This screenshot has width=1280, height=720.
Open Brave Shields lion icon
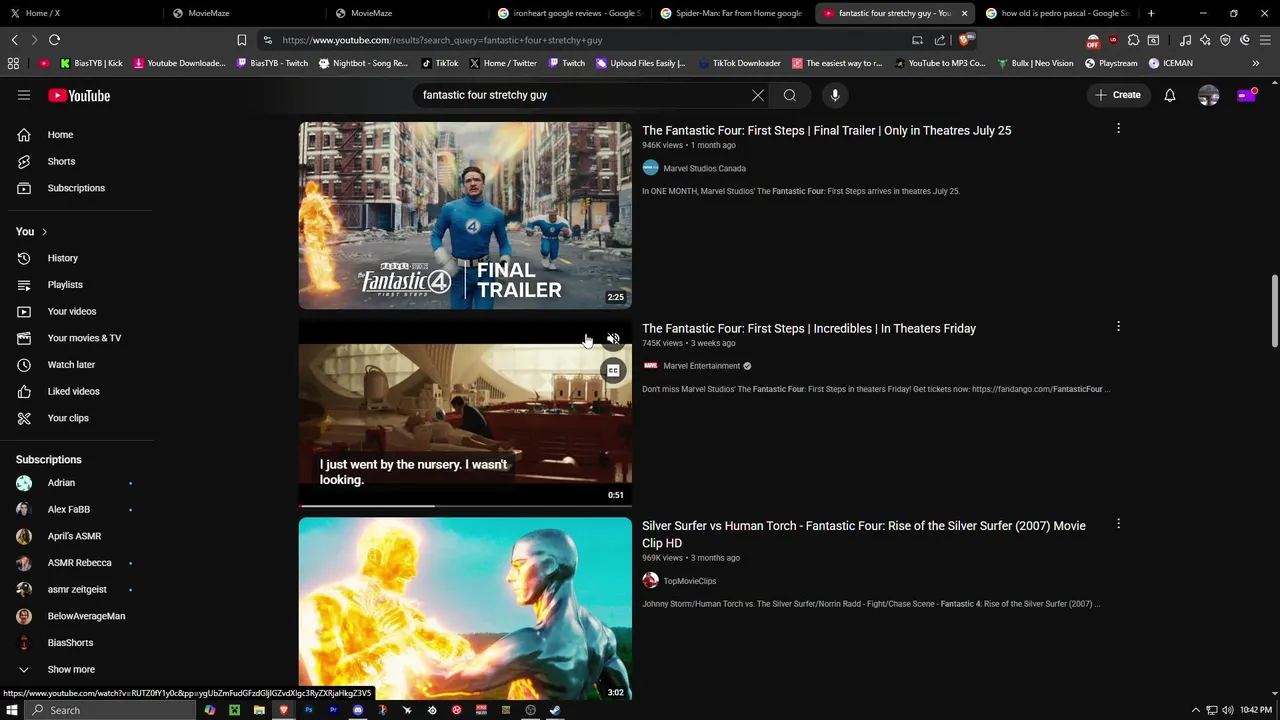click(964, 40)
